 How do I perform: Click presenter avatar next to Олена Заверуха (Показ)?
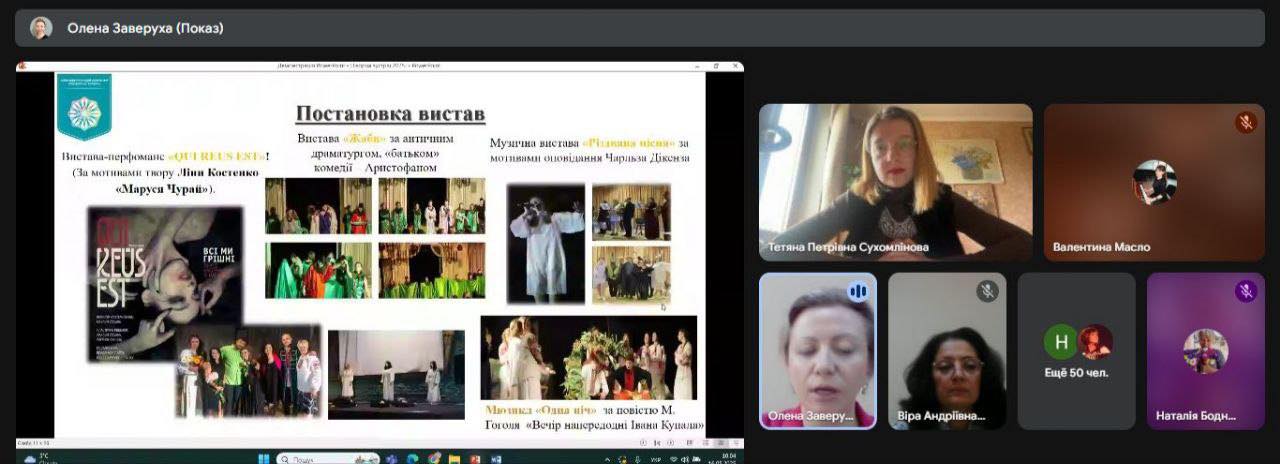(41, 28)
